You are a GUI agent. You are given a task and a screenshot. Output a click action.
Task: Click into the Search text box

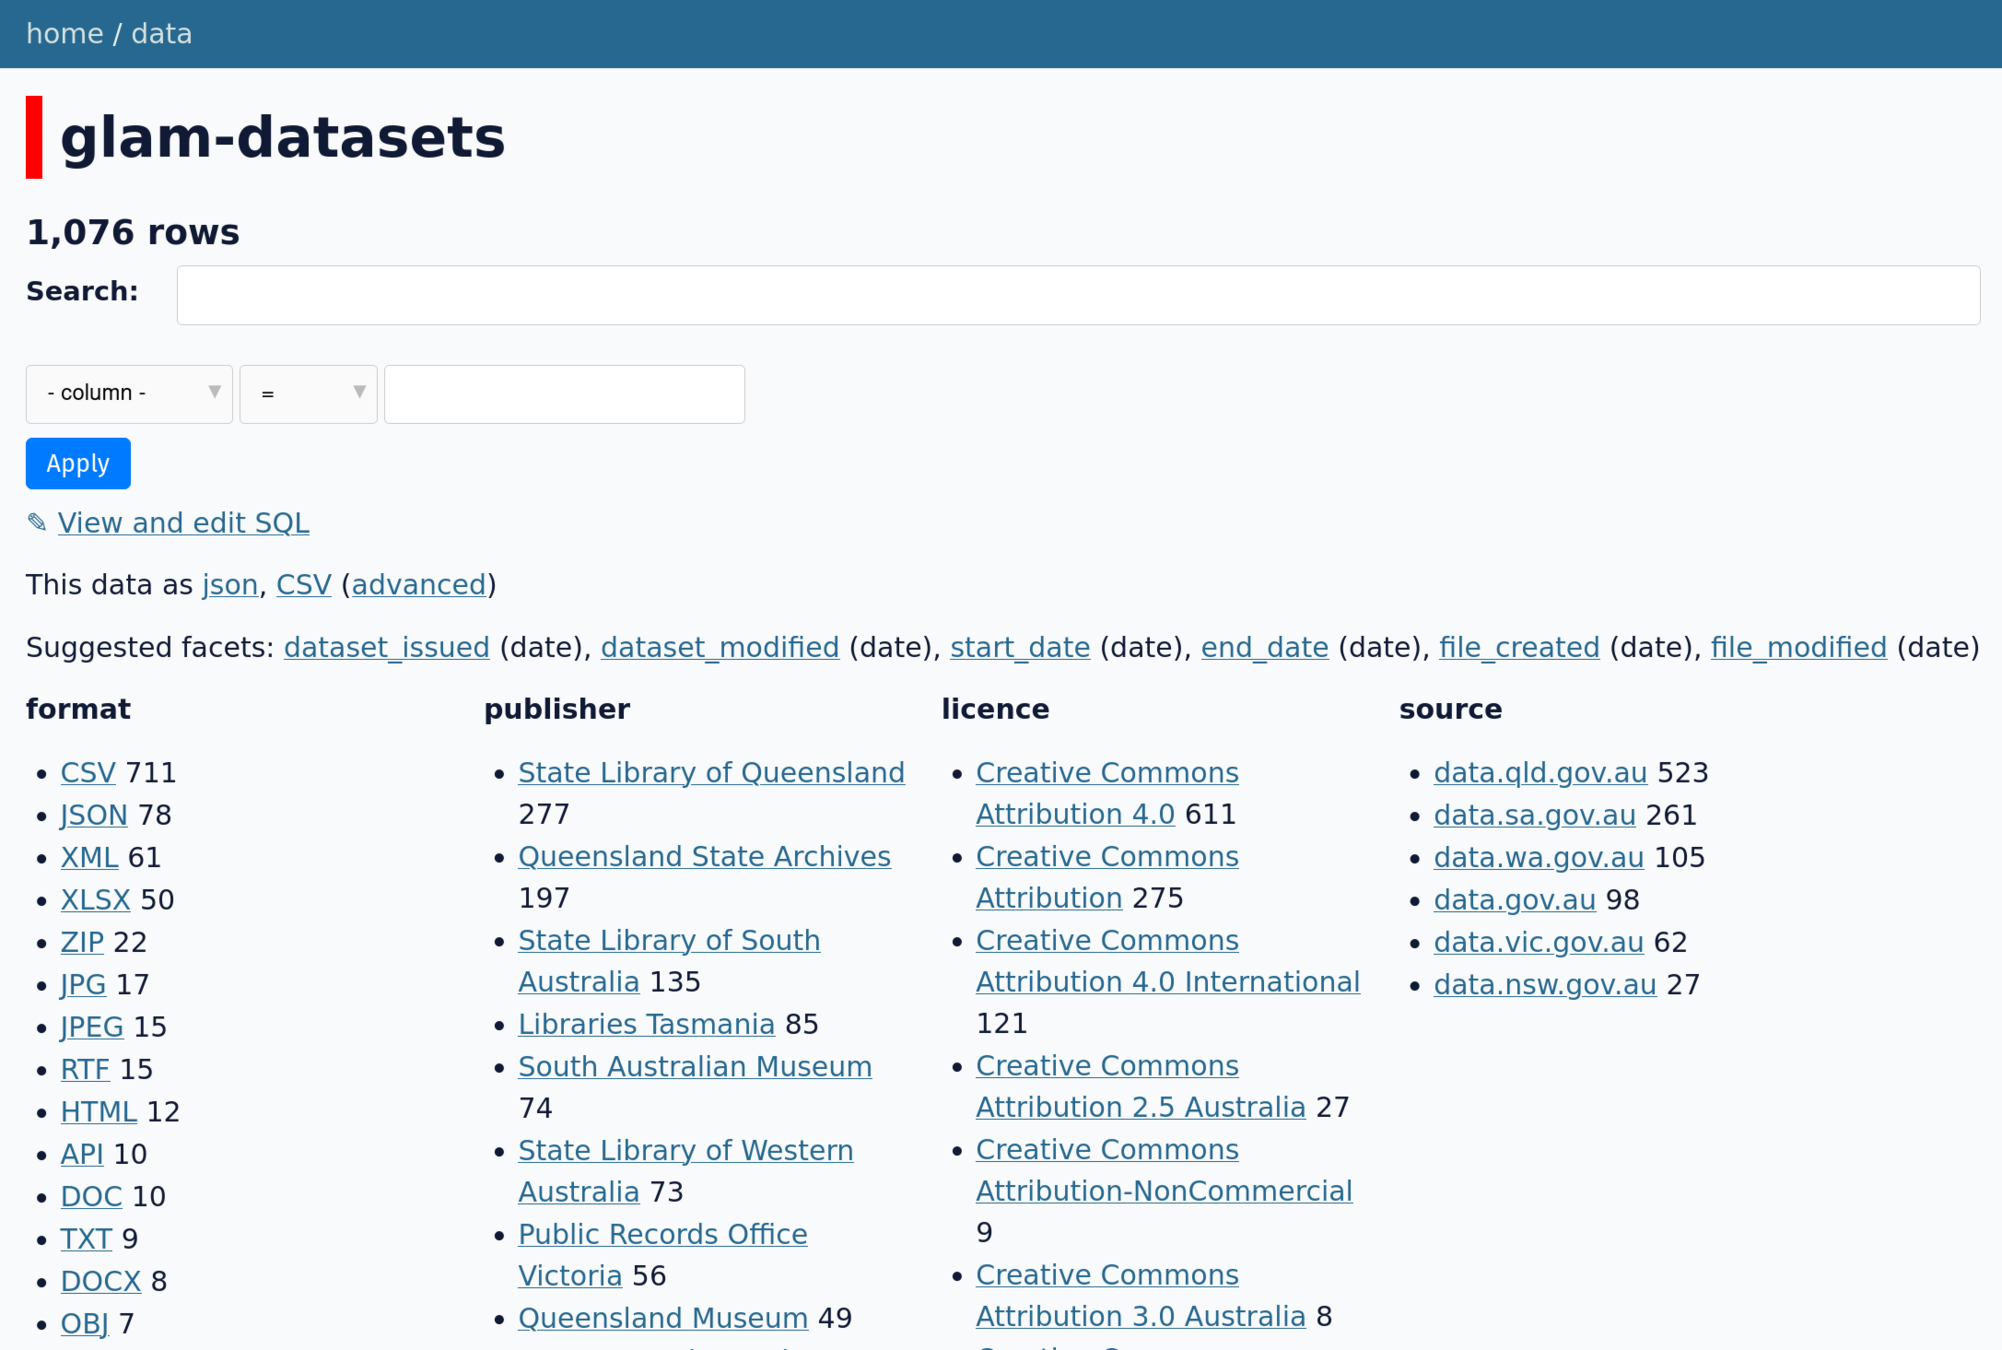(1077, 295)
